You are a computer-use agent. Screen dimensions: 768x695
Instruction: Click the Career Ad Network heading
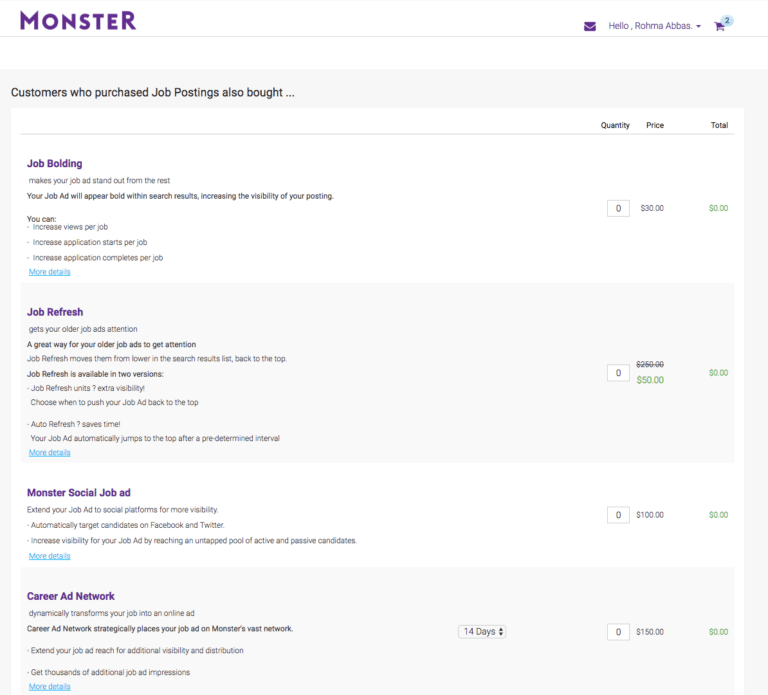(71, 596)
